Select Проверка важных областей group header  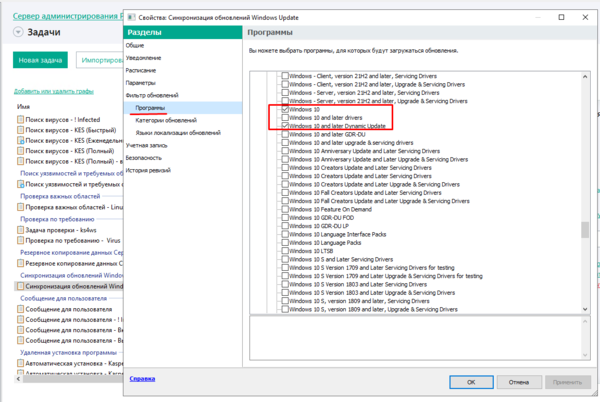point(60,196)
